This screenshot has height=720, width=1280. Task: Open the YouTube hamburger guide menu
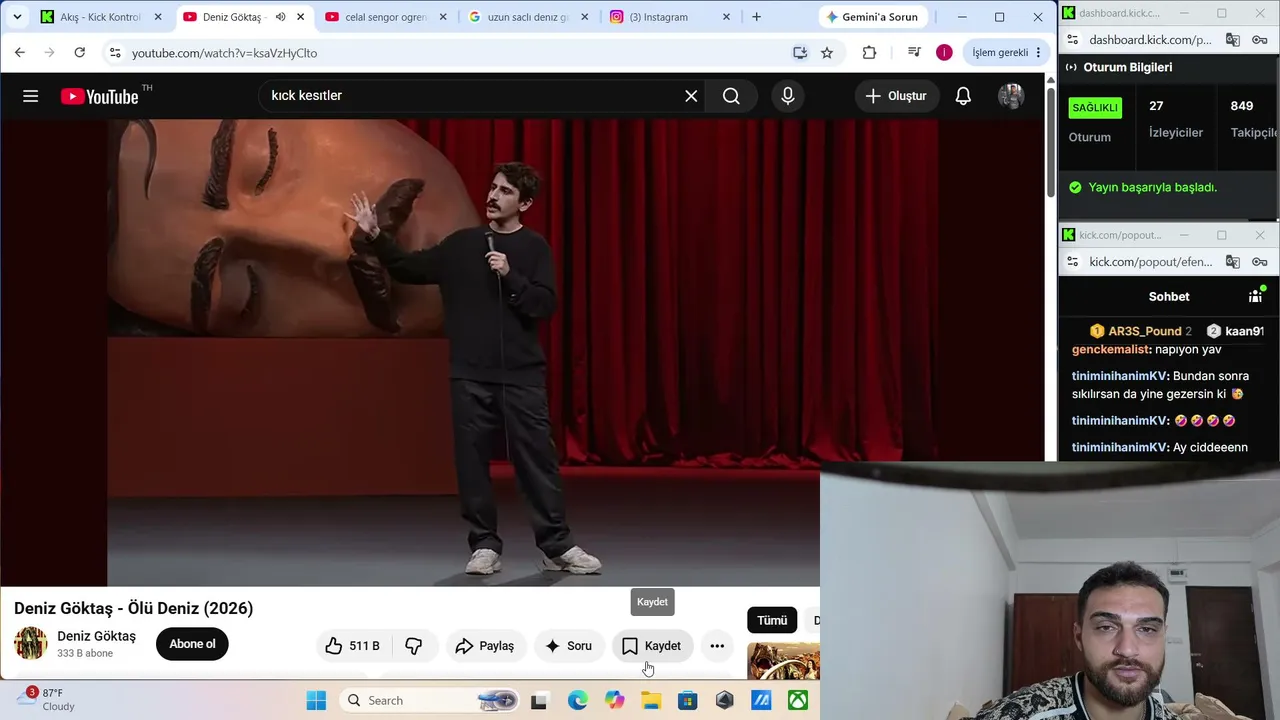pos(31,96)
